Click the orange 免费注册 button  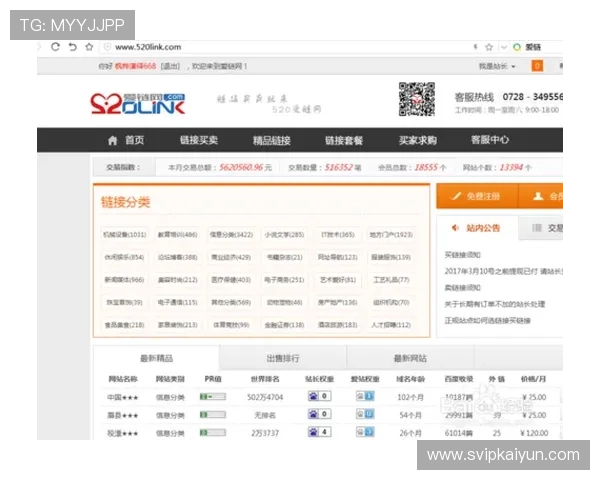(477, 196)
